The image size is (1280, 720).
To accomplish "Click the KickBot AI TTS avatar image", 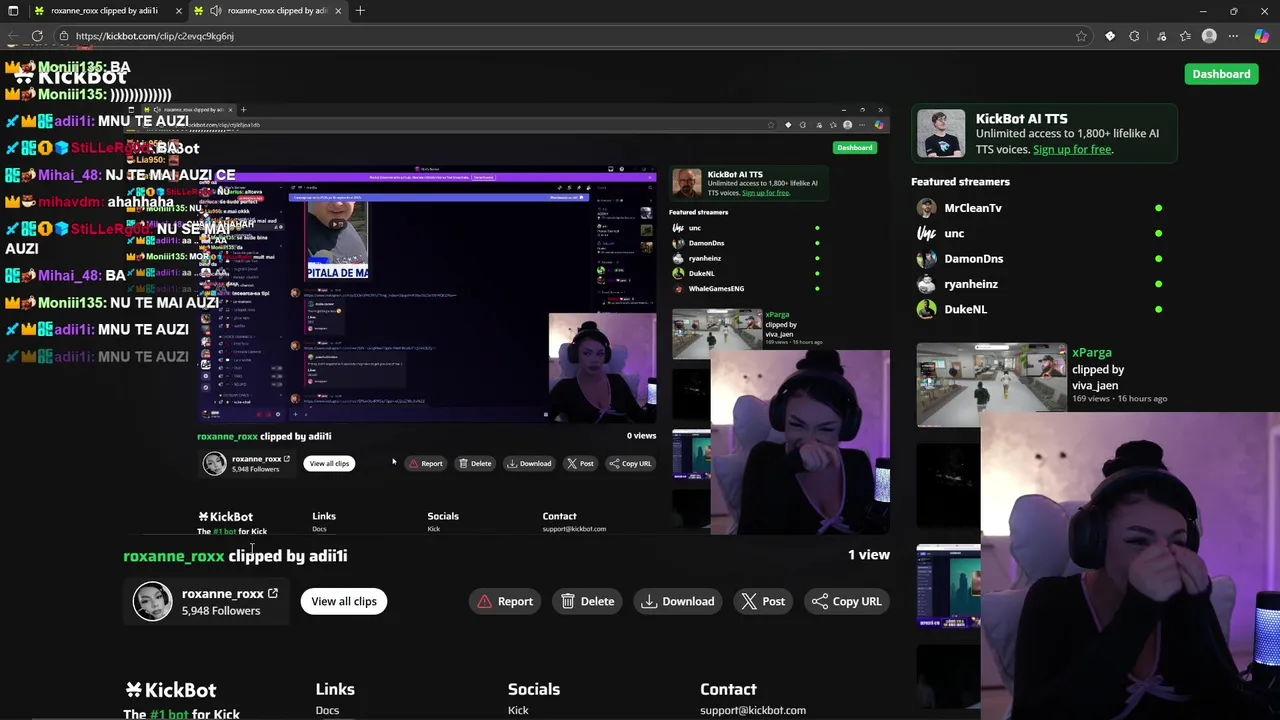I will [x=941, y=133].
